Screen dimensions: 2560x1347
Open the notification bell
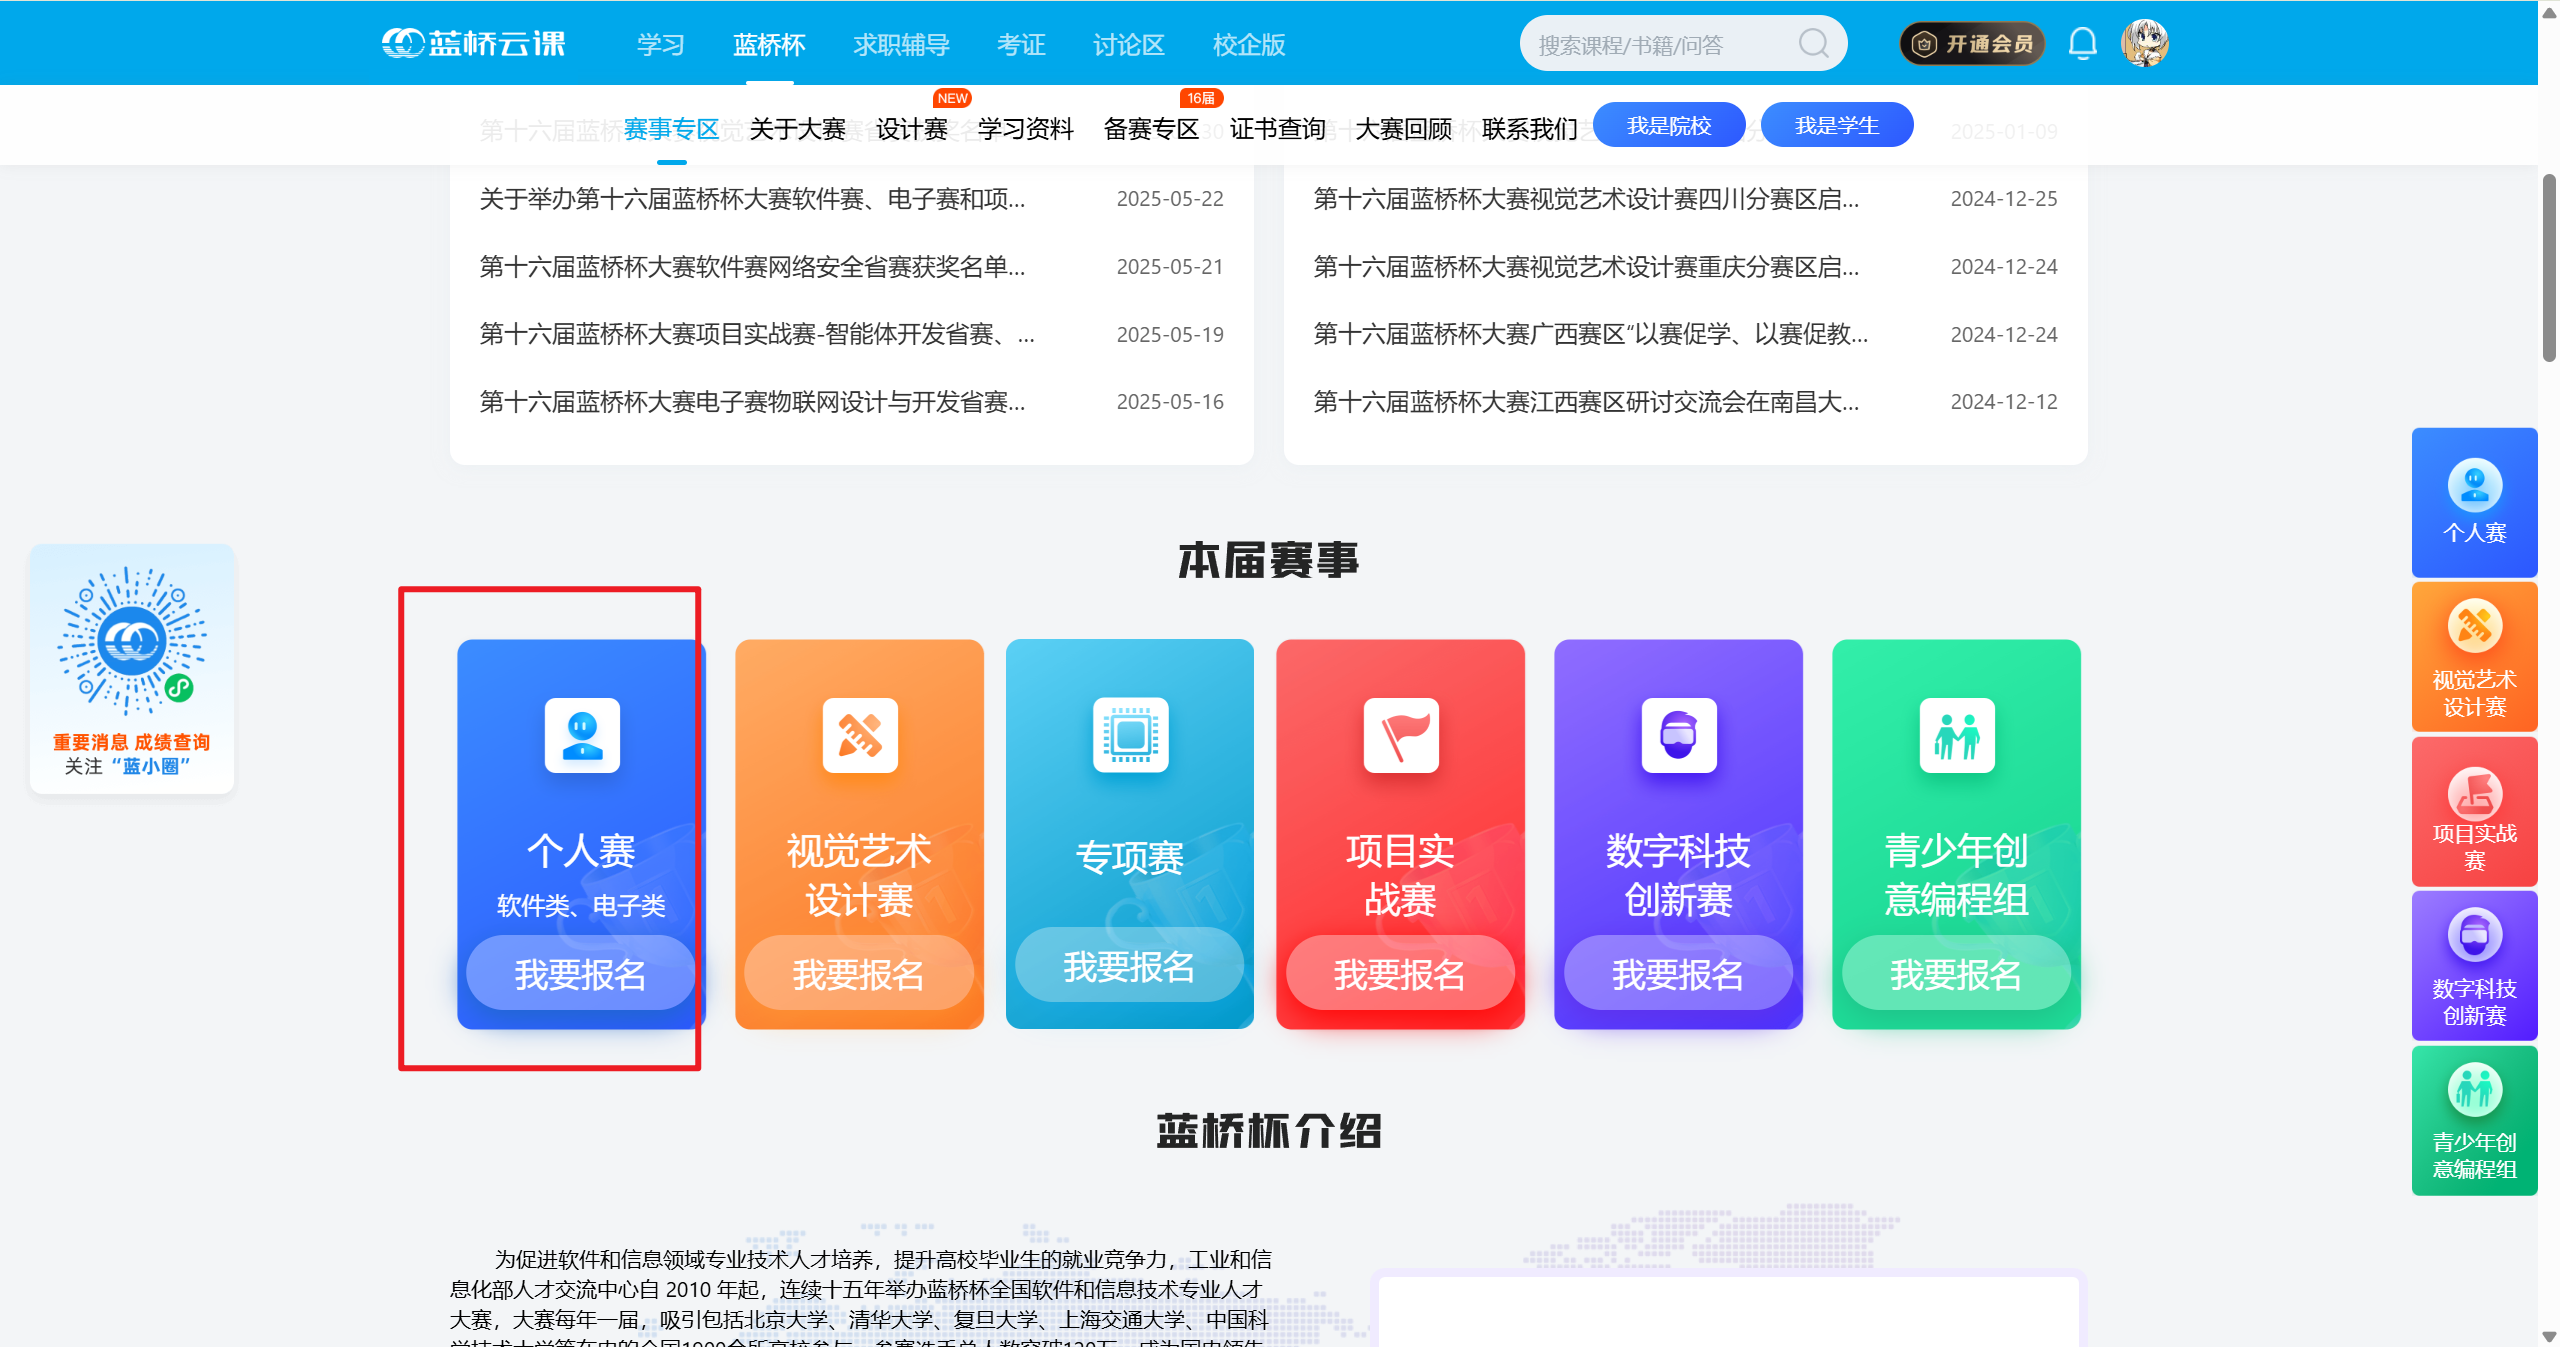(x=2082, y=43)
